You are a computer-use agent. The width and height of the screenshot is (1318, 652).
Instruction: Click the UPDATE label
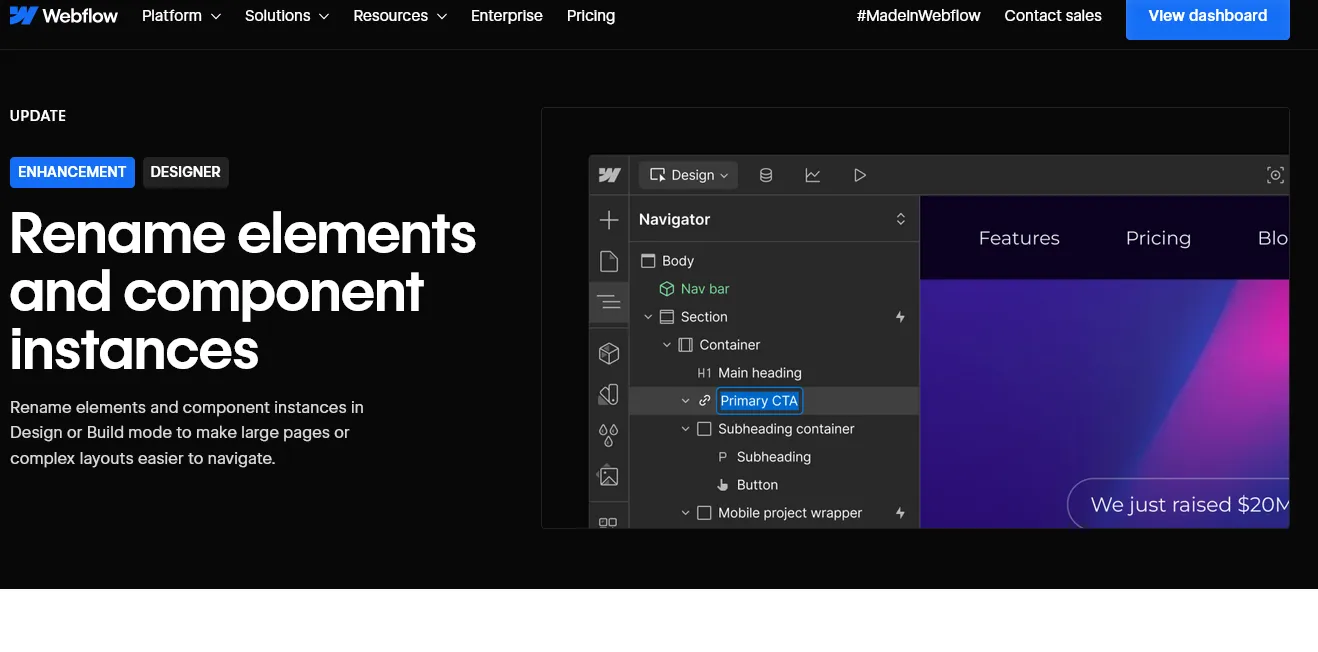[38, 116]
